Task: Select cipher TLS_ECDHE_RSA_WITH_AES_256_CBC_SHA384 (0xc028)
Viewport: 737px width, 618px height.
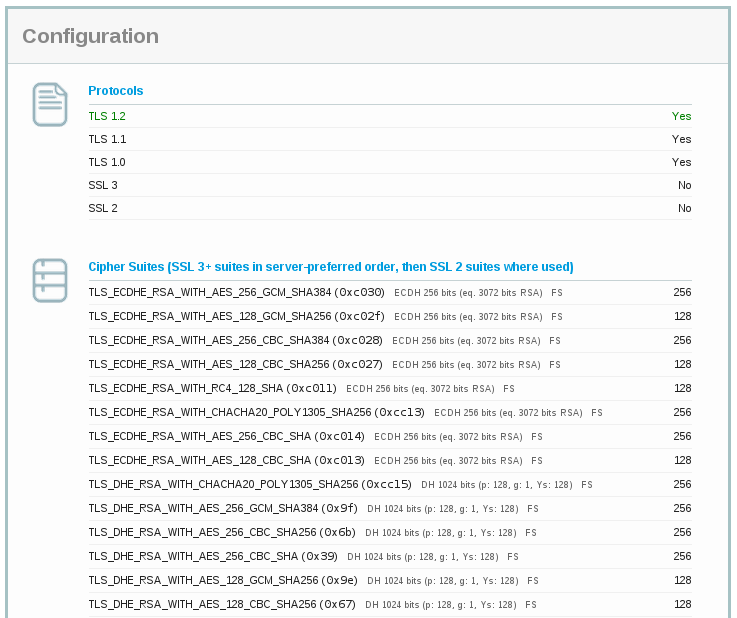Action: 235,340
